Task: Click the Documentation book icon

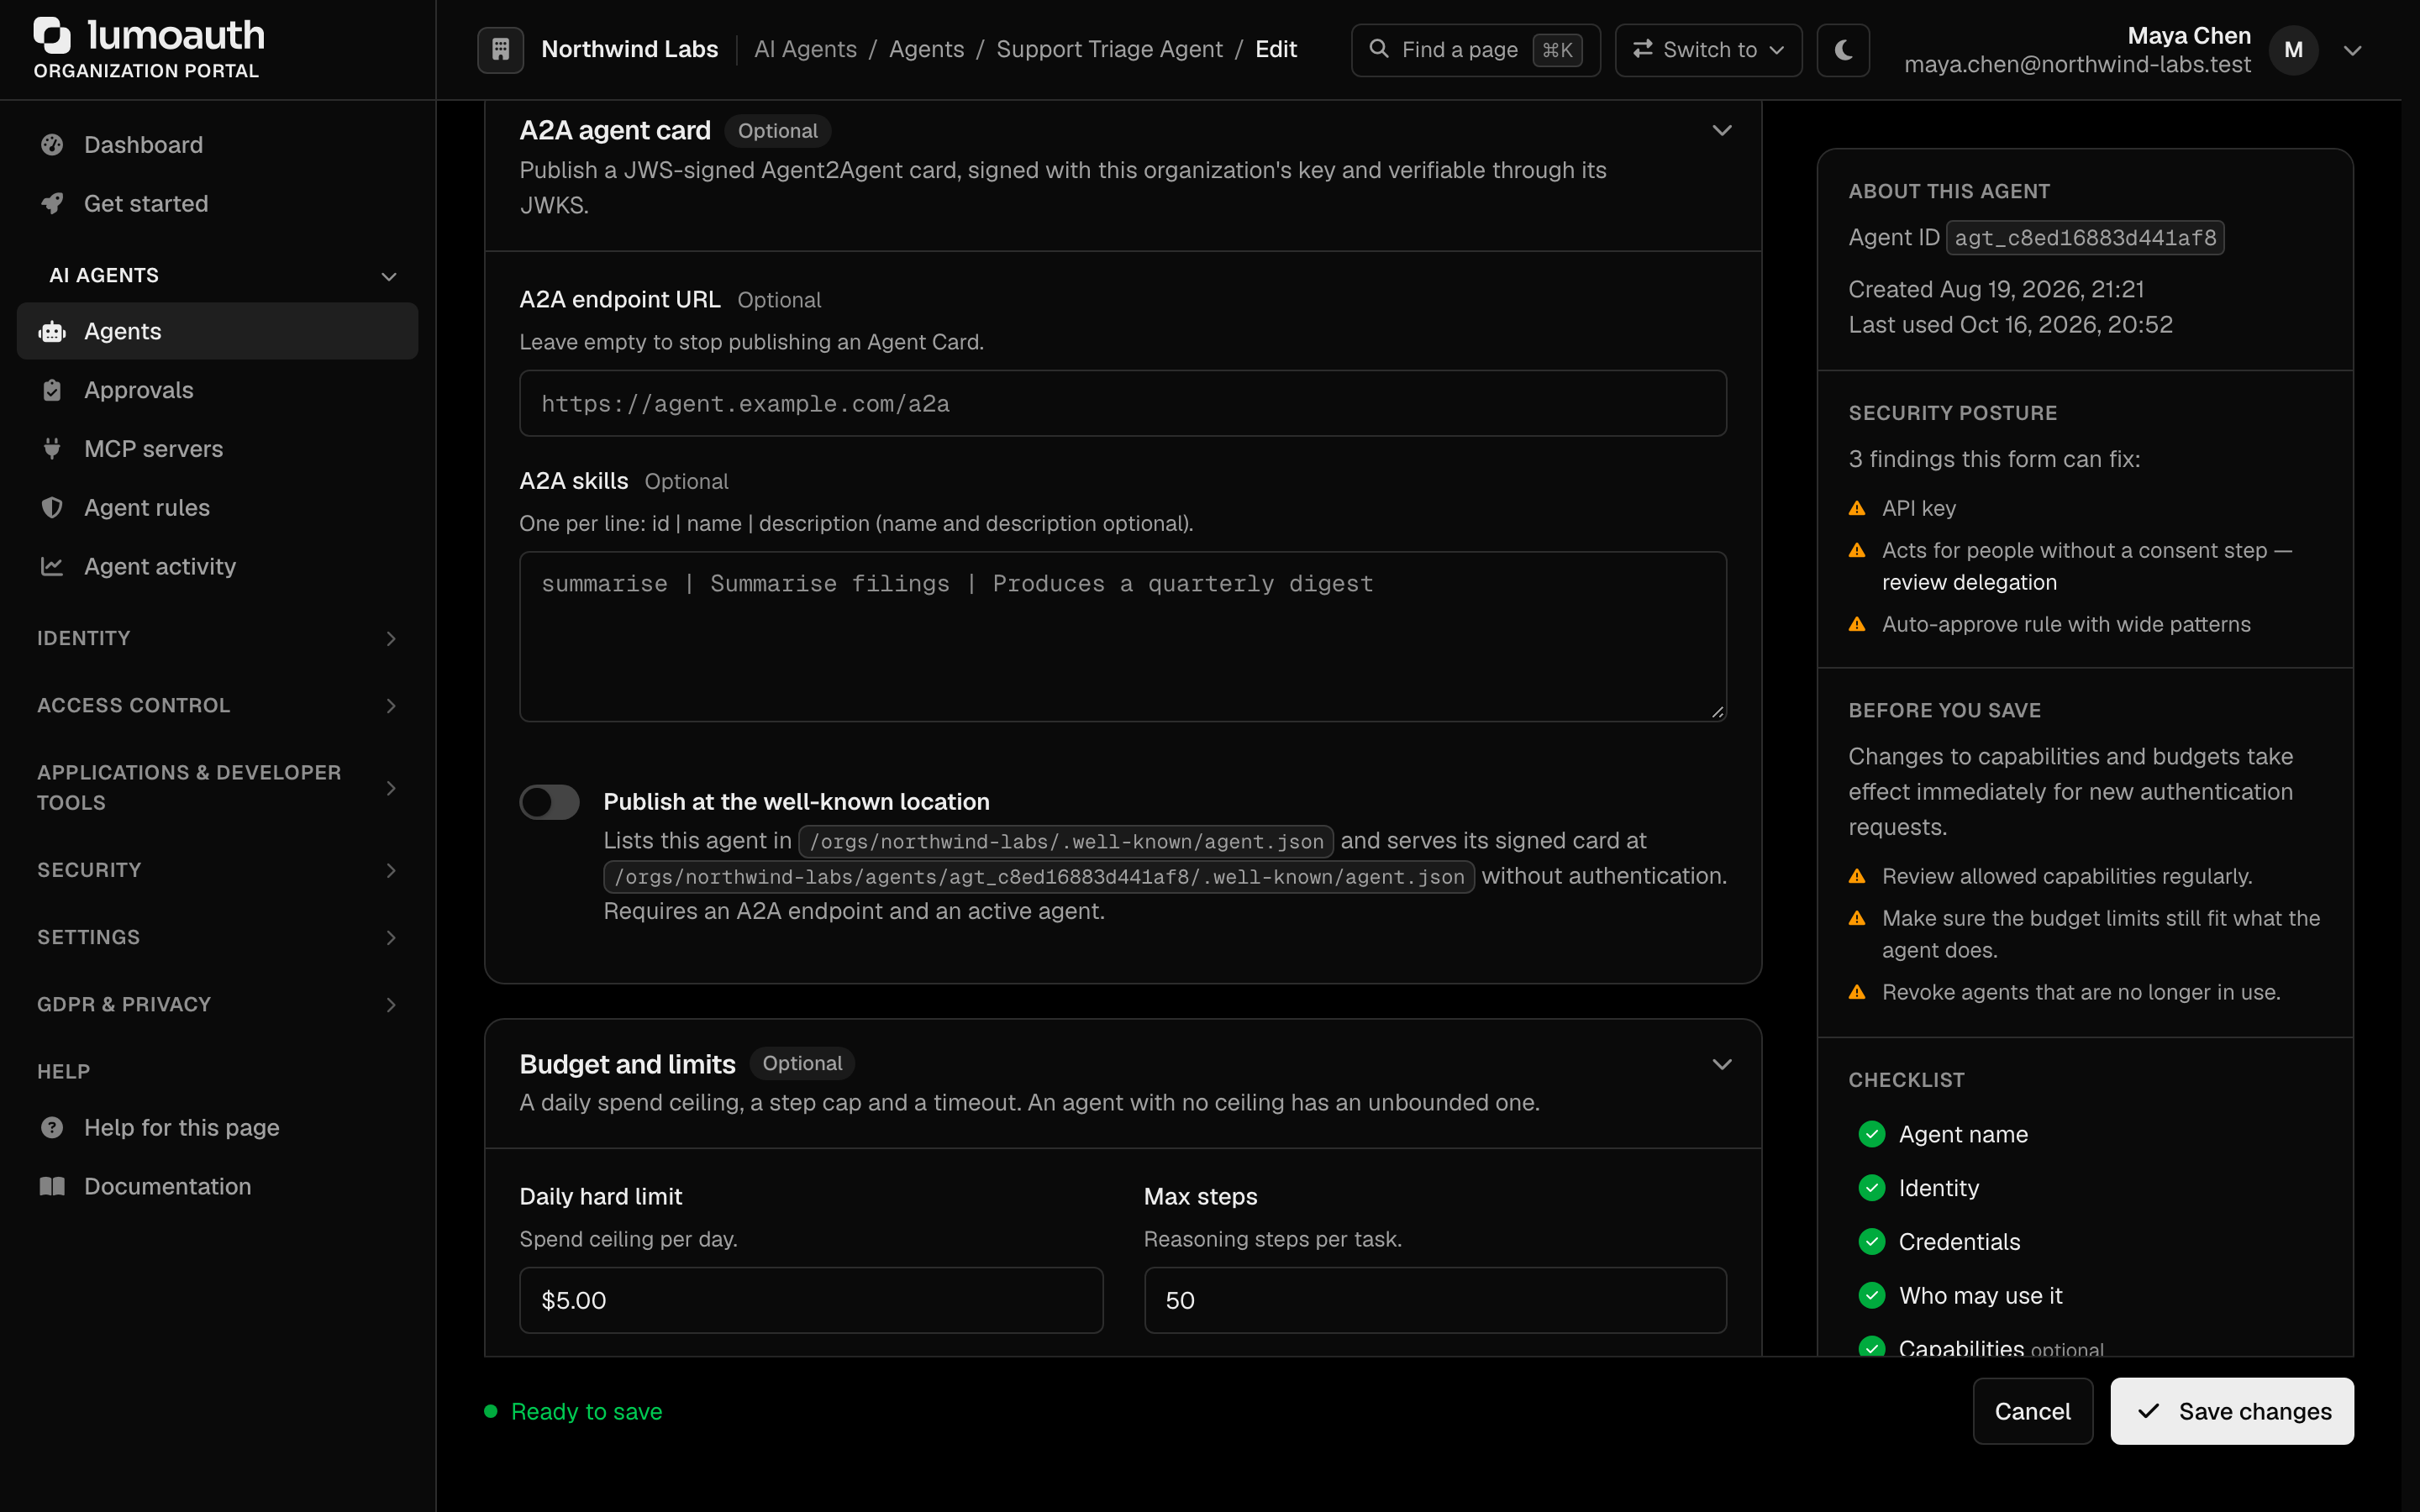Action: point(52,1187)
